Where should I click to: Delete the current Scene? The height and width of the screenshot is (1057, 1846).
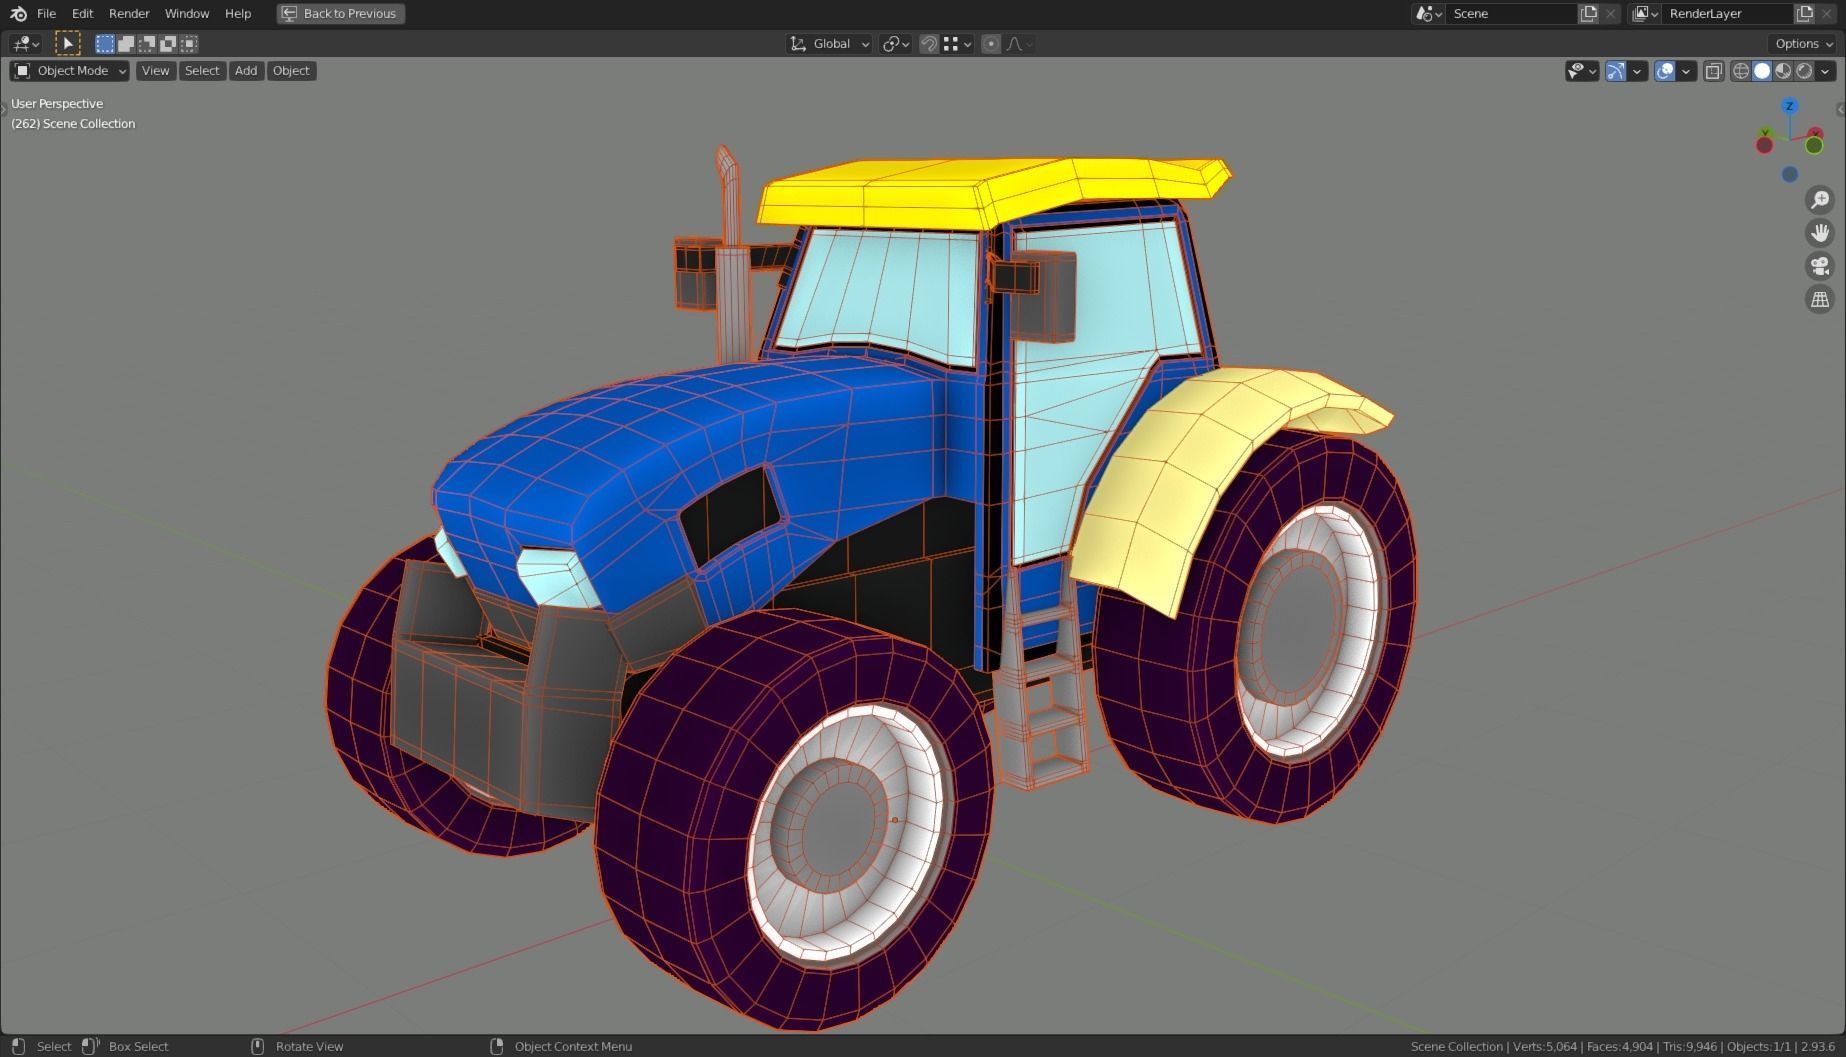tap(1610, 14)
